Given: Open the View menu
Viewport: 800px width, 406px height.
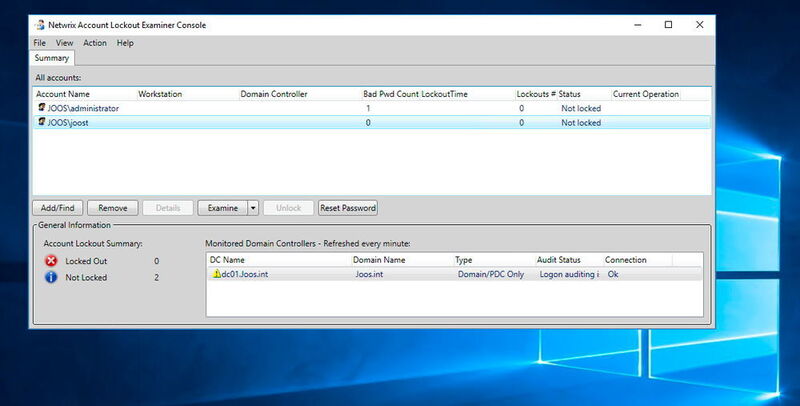Looking at the screenshot, I should (65, 43).
